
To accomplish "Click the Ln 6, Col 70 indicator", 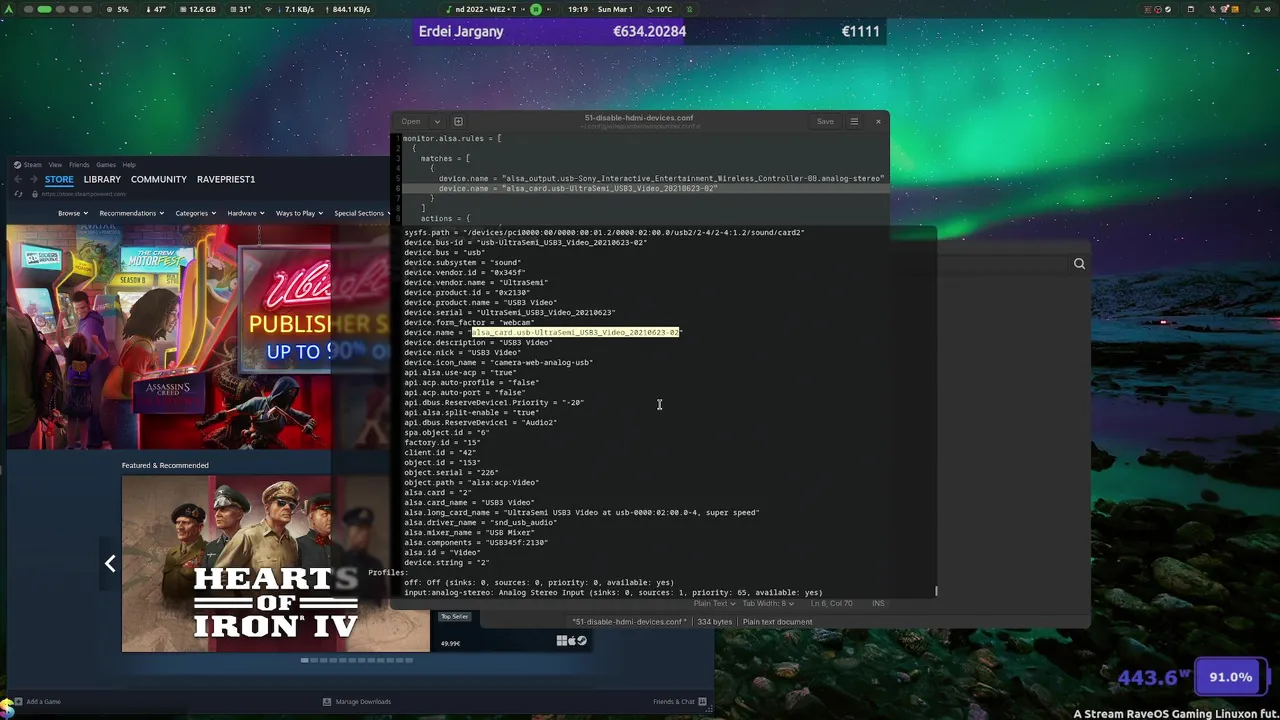I will [x=831, y=603].
